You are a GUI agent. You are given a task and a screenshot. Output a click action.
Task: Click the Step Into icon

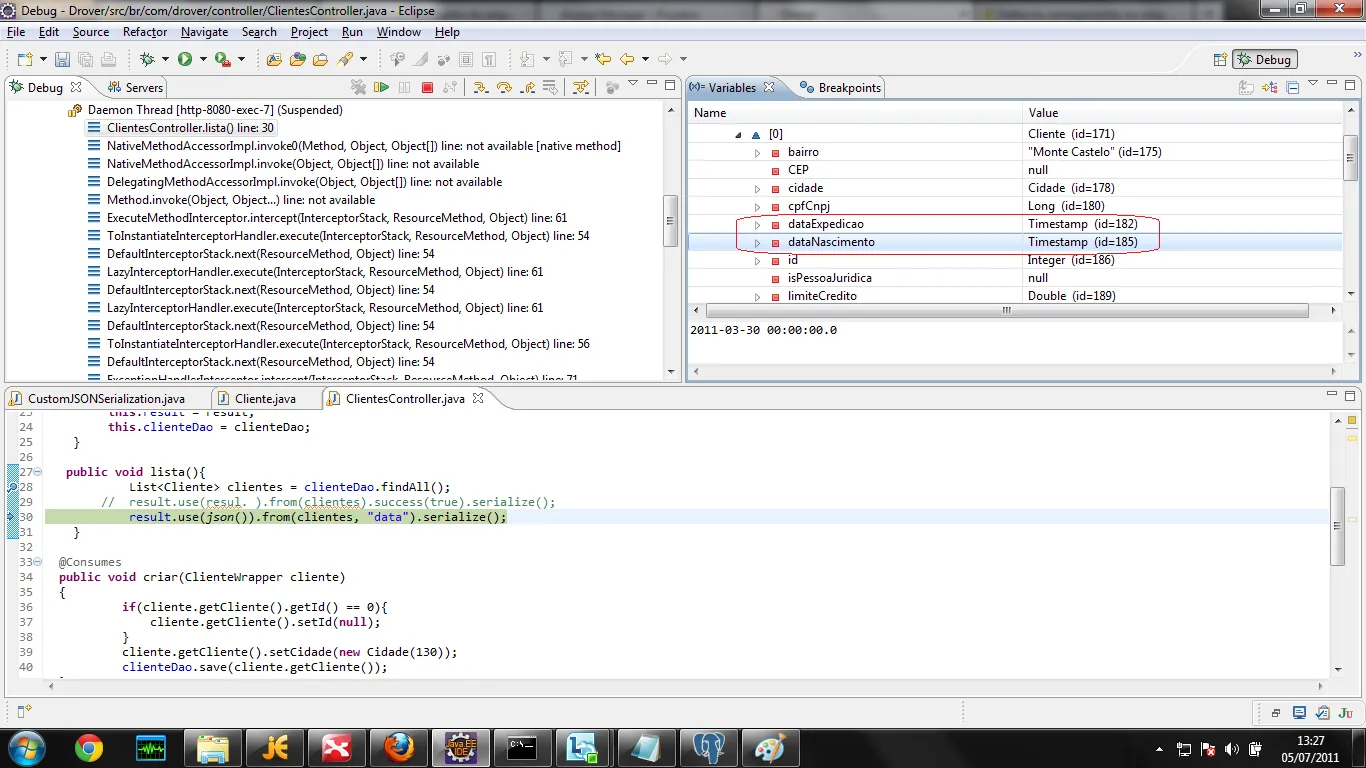click(x=481, y=87)
